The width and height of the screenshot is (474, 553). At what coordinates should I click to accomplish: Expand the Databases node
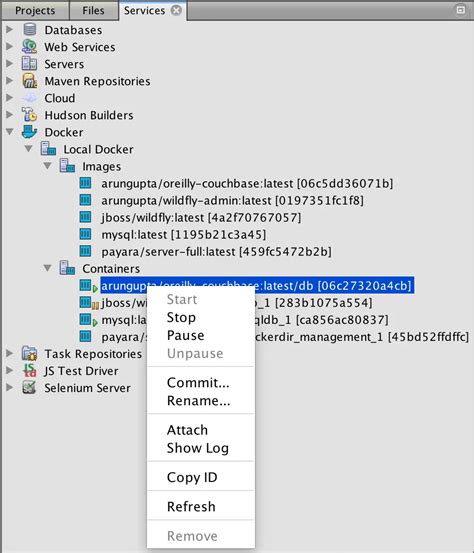[10, 29]
